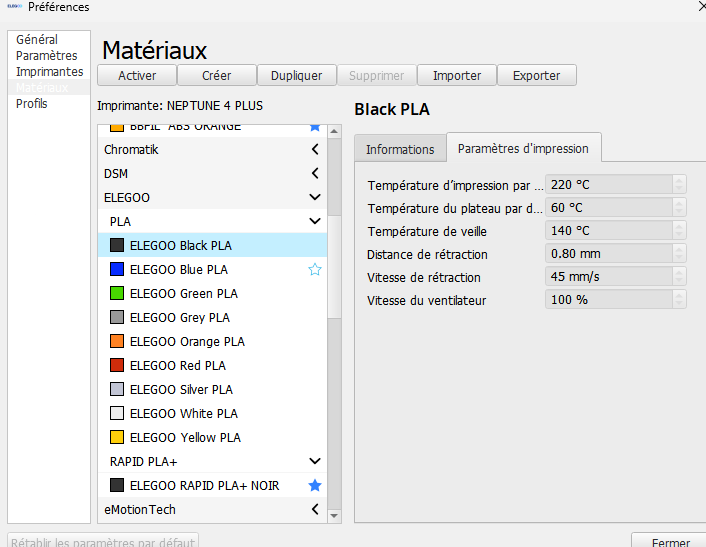Switch to the Informations tab

[400, 149]
